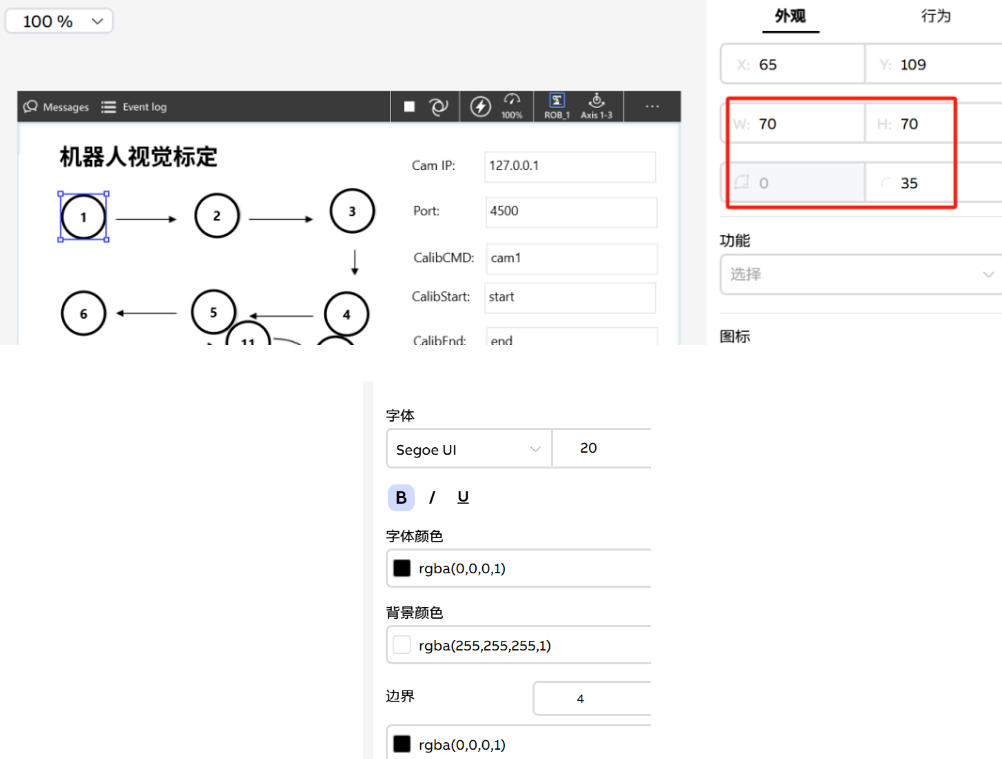Open the Event log

(134, 107)
